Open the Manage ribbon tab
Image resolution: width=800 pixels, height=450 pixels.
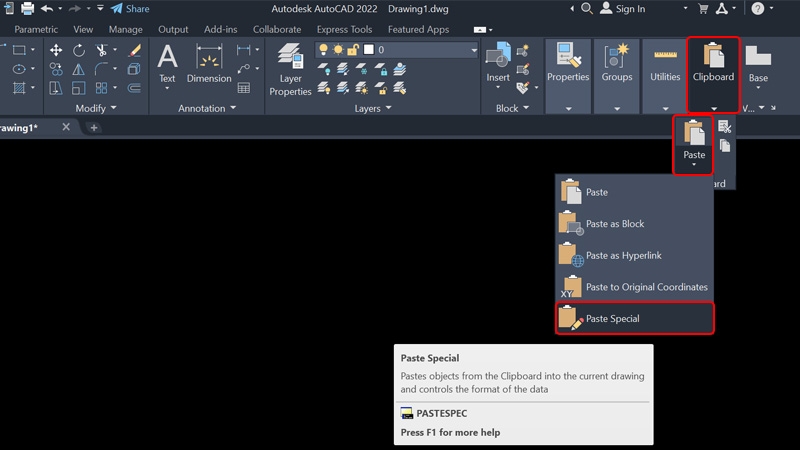click(x=126, y=30)
